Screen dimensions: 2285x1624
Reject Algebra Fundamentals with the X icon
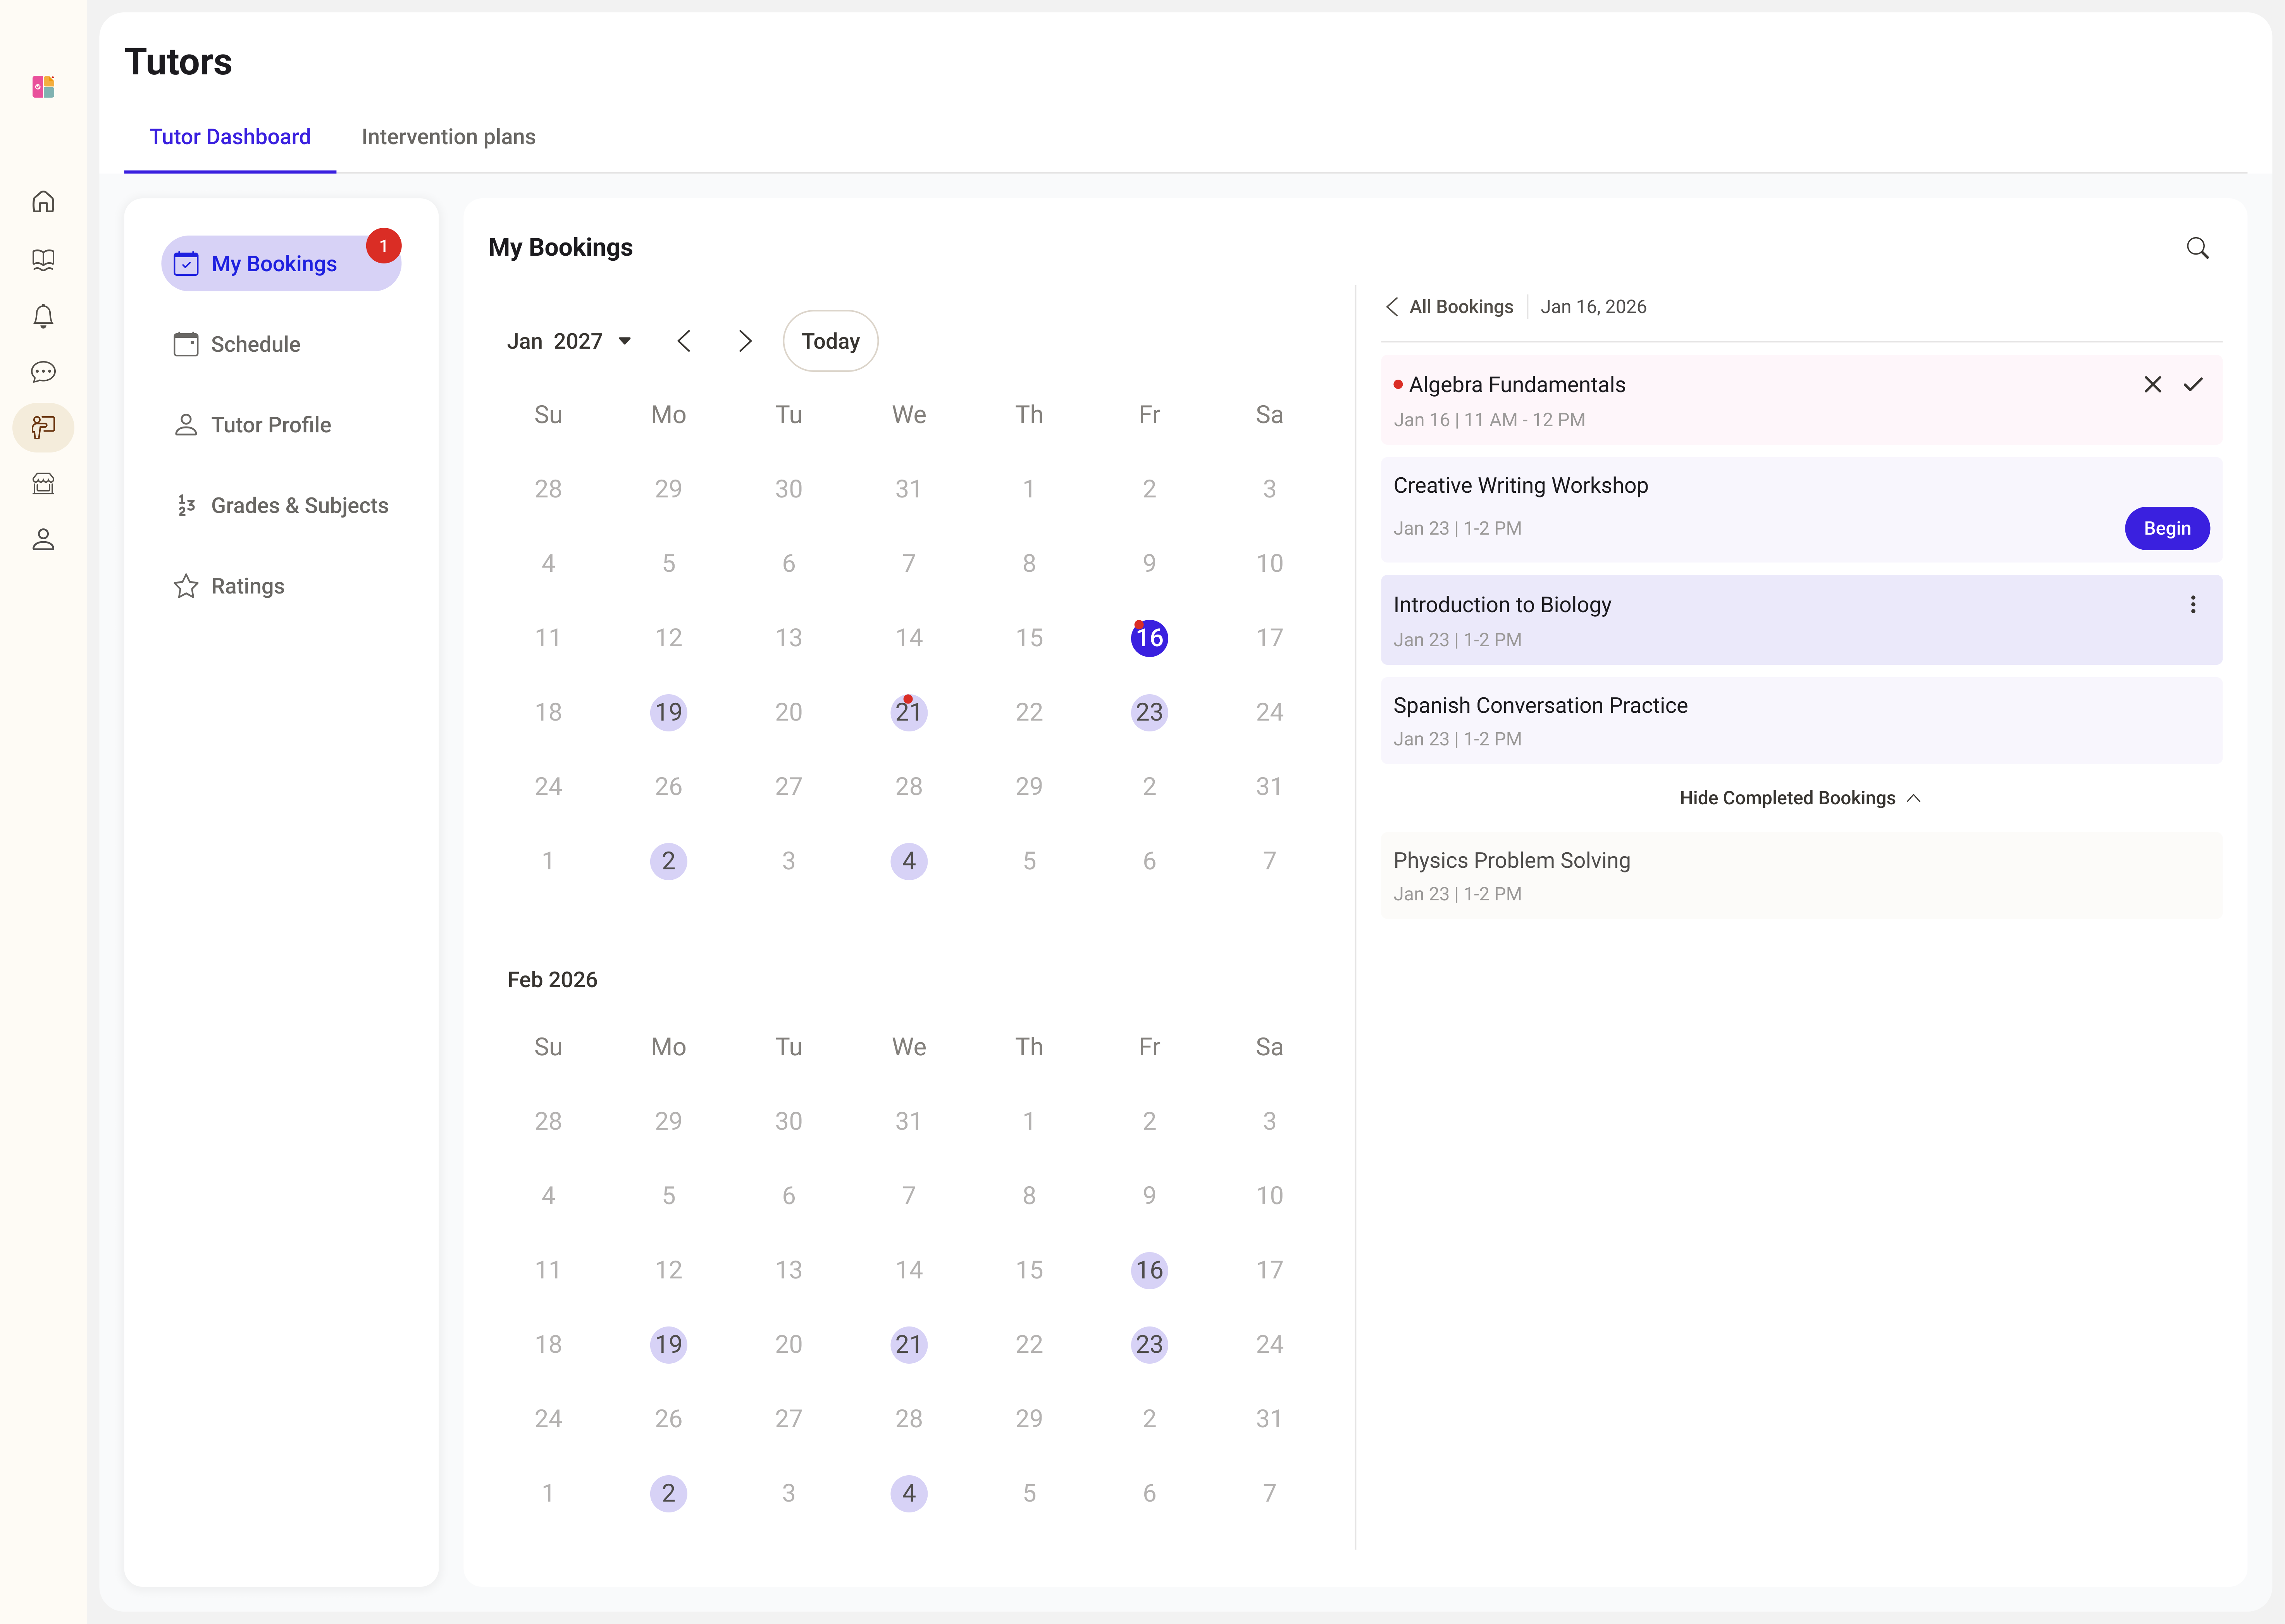[x=2153, y=385]
